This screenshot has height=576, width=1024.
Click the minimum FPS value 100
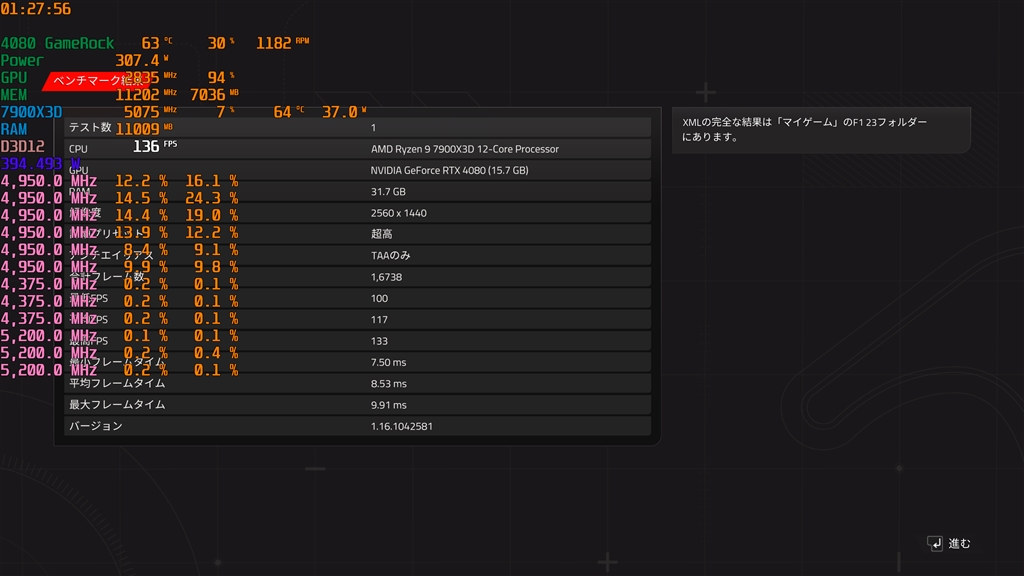click(x=379, y=298)
